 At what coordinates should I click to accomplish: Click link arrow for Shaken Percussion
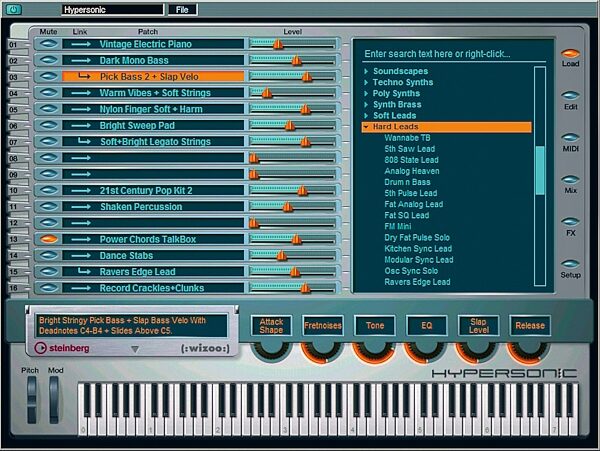81,207
